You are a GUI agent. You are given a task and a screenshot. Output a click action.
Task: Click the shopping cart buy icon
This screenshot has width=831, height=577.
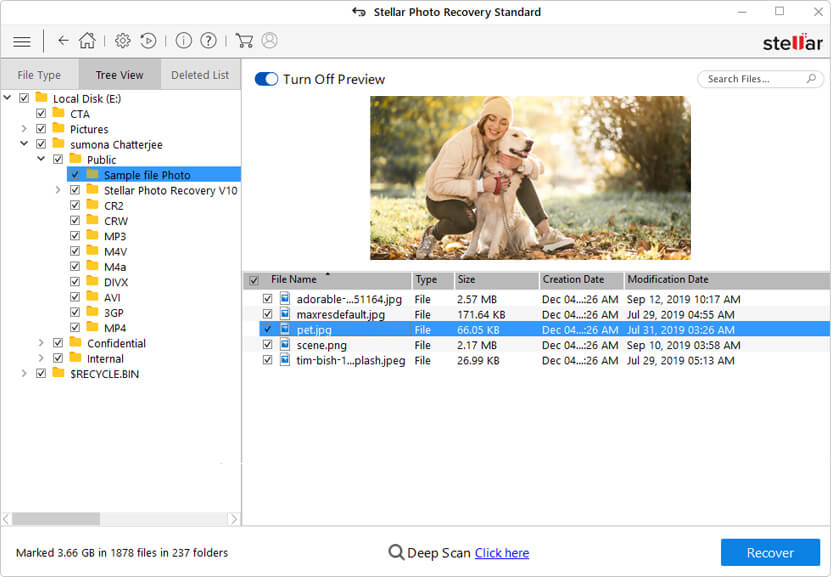244,40
